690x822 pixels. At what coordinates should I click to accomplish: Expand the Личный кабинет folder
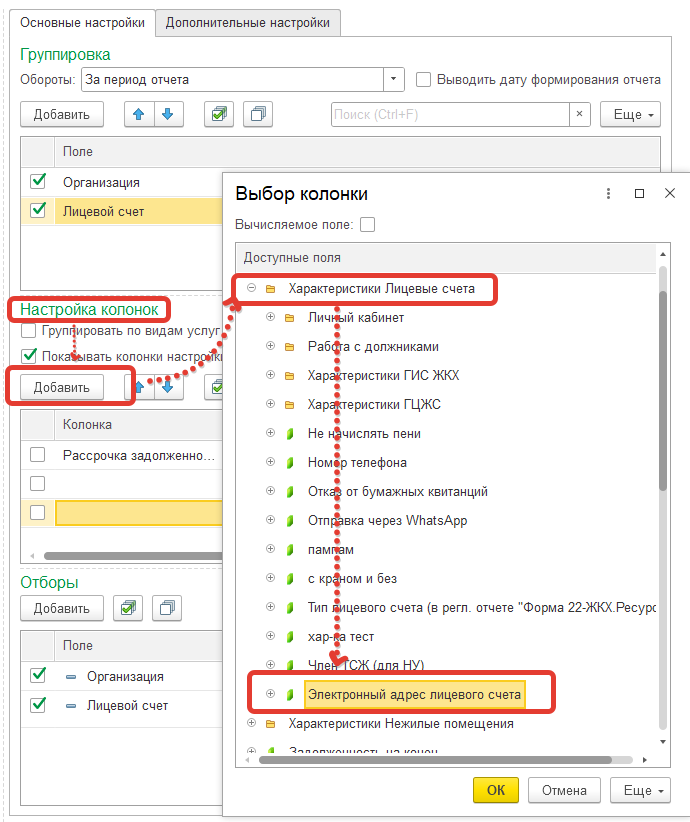[270, 318]
